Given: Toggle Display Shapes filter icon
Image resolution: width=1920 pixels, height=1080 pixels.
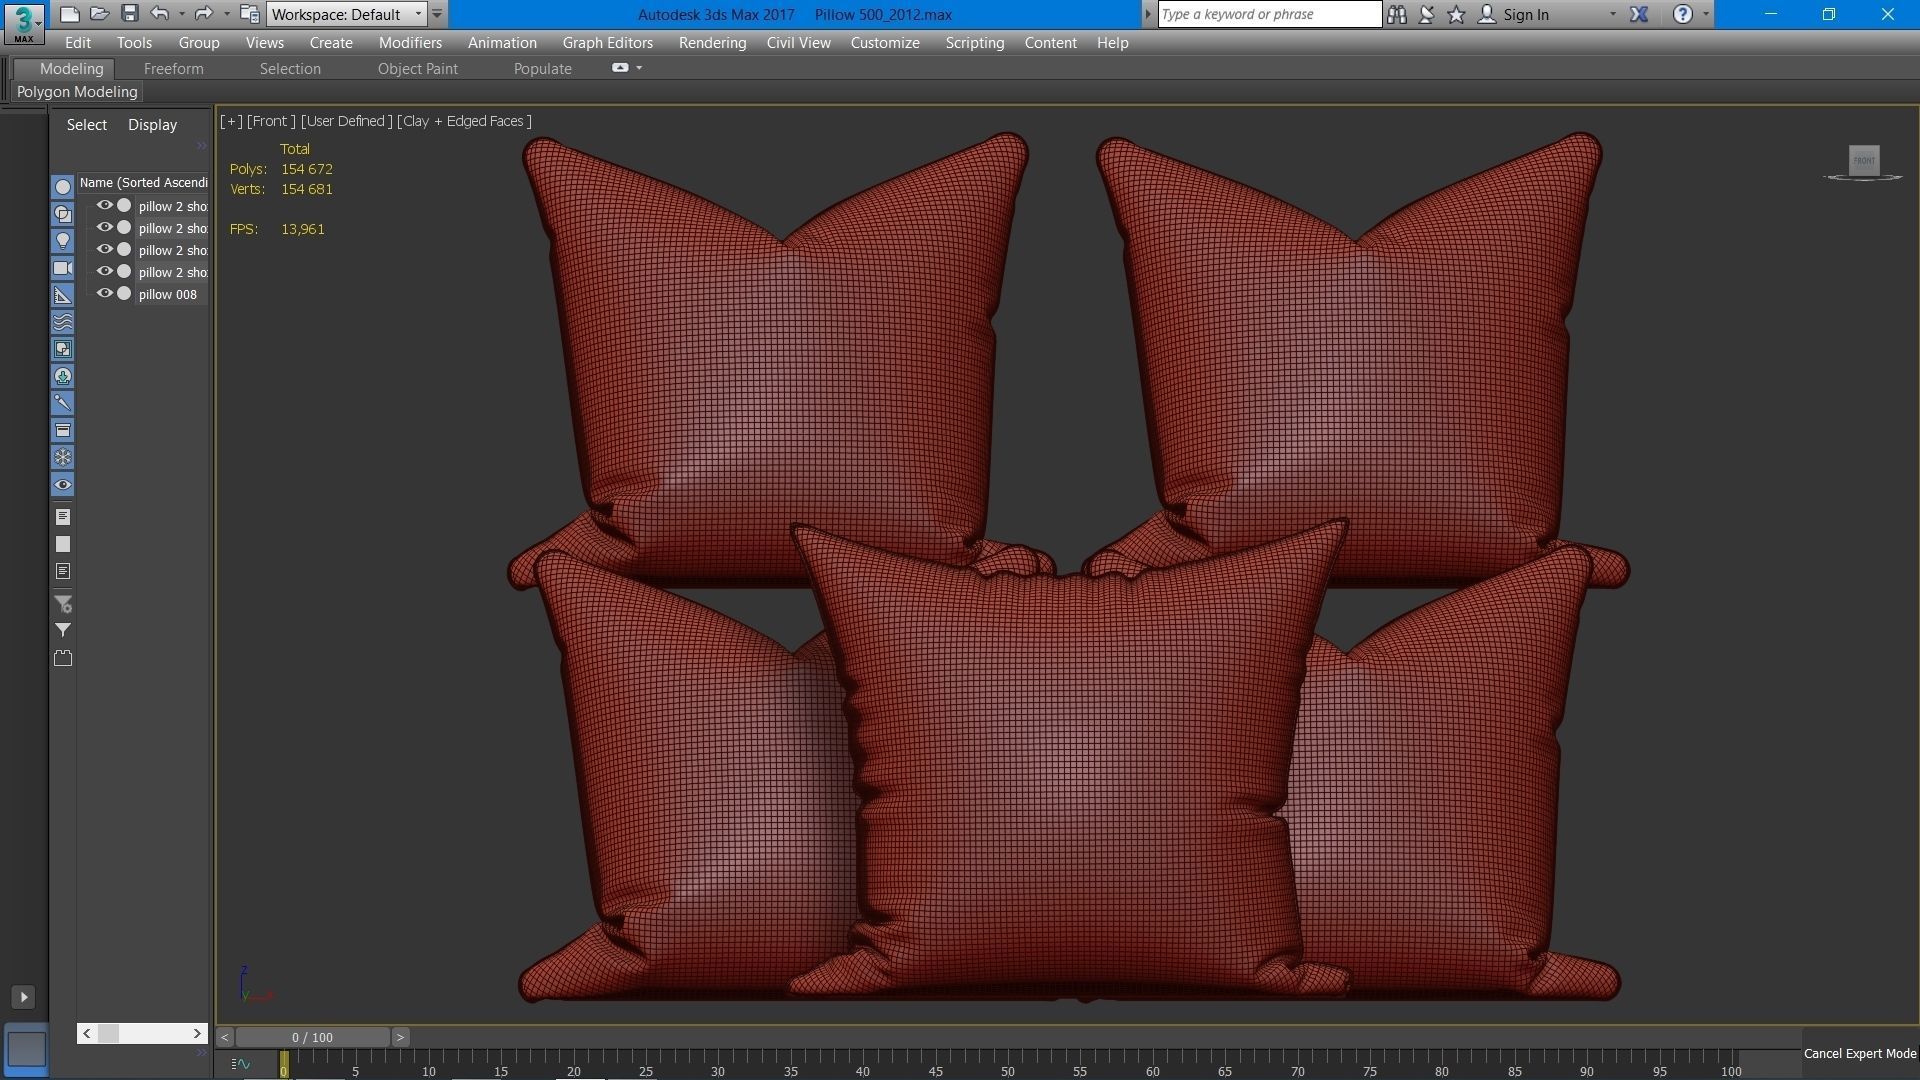Looking at the screenshot, I should (x=63, y=214).
